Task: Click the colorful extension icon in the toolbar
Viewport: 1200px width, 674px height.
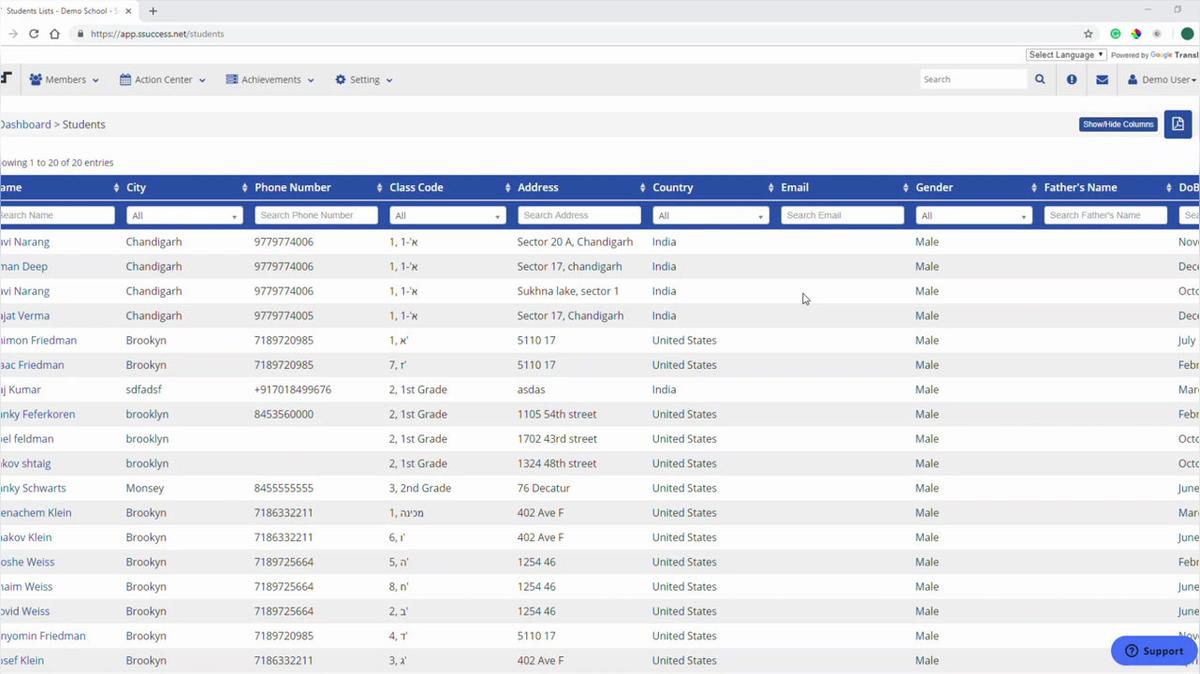Action: [x=1136, y=33]
